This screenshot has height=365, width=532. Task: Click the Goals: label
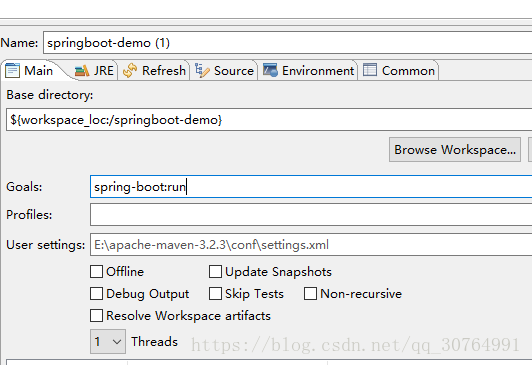[x=24, y=187]
